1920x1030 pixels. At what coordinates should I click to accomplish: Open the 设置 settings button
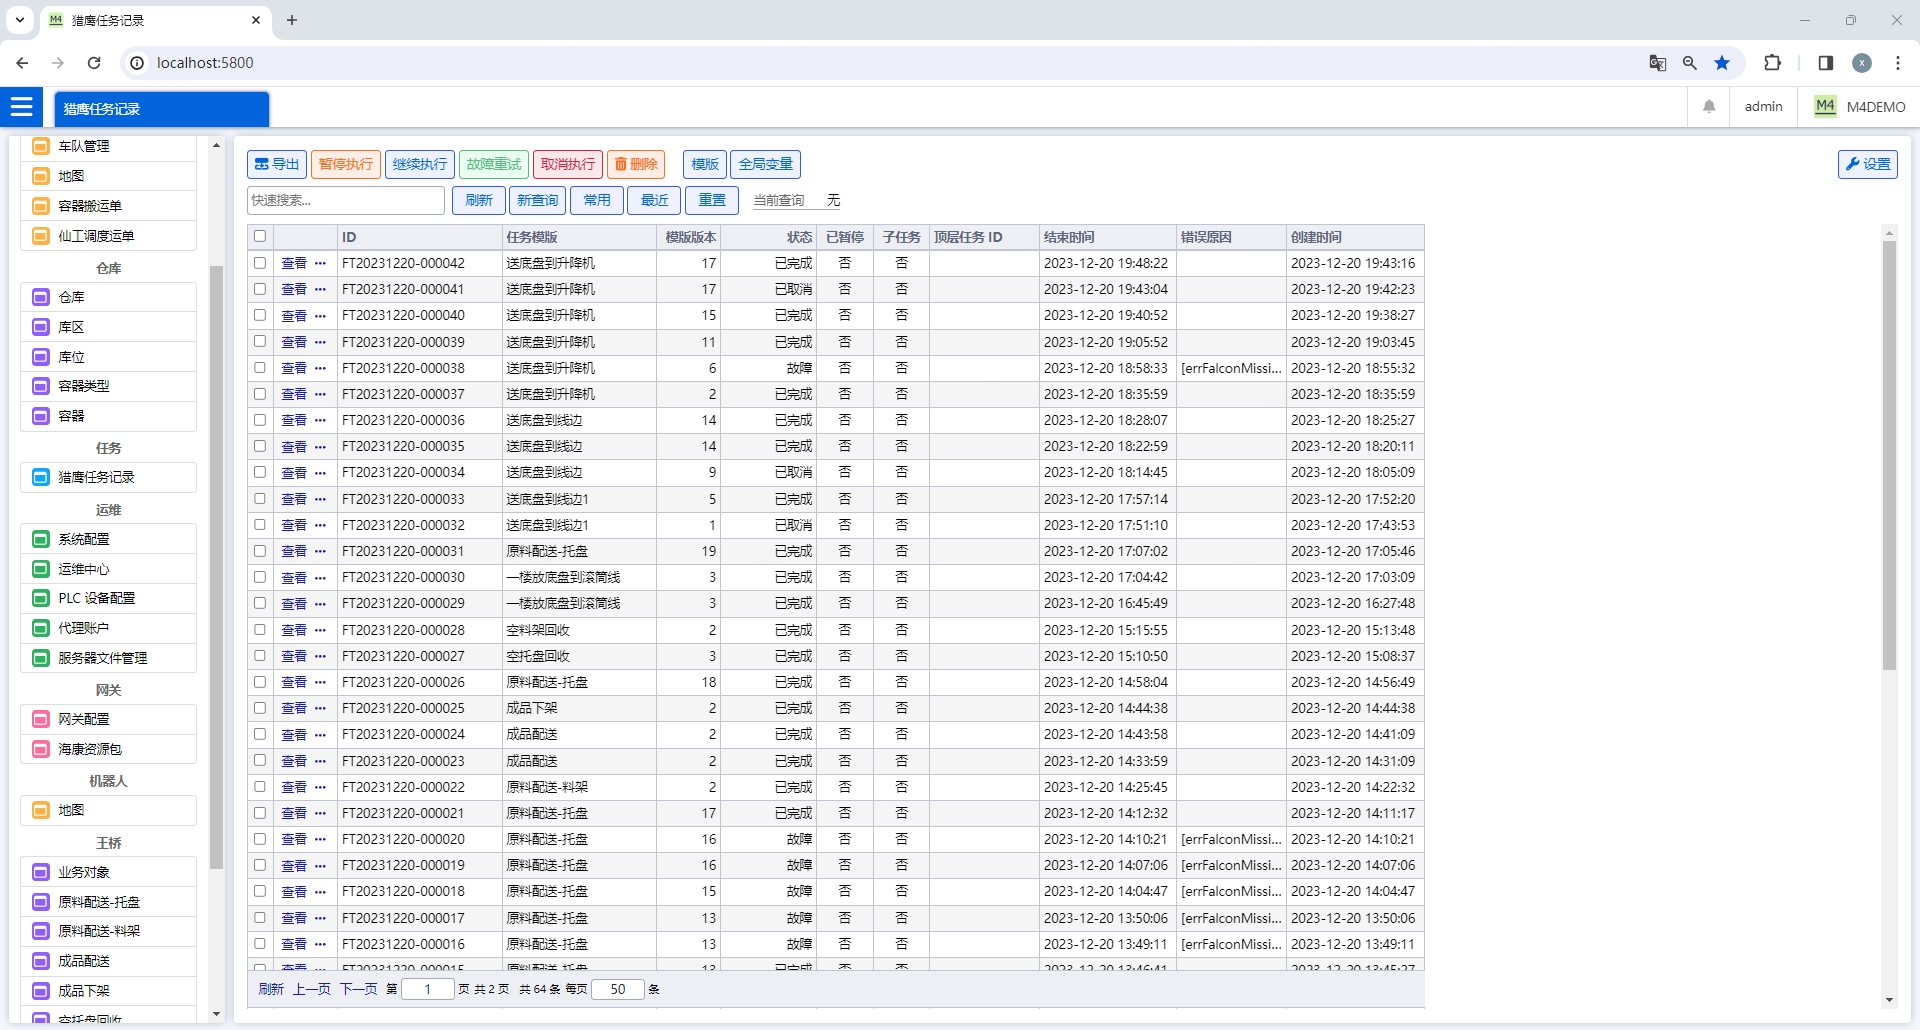(x=1868, y=164)
